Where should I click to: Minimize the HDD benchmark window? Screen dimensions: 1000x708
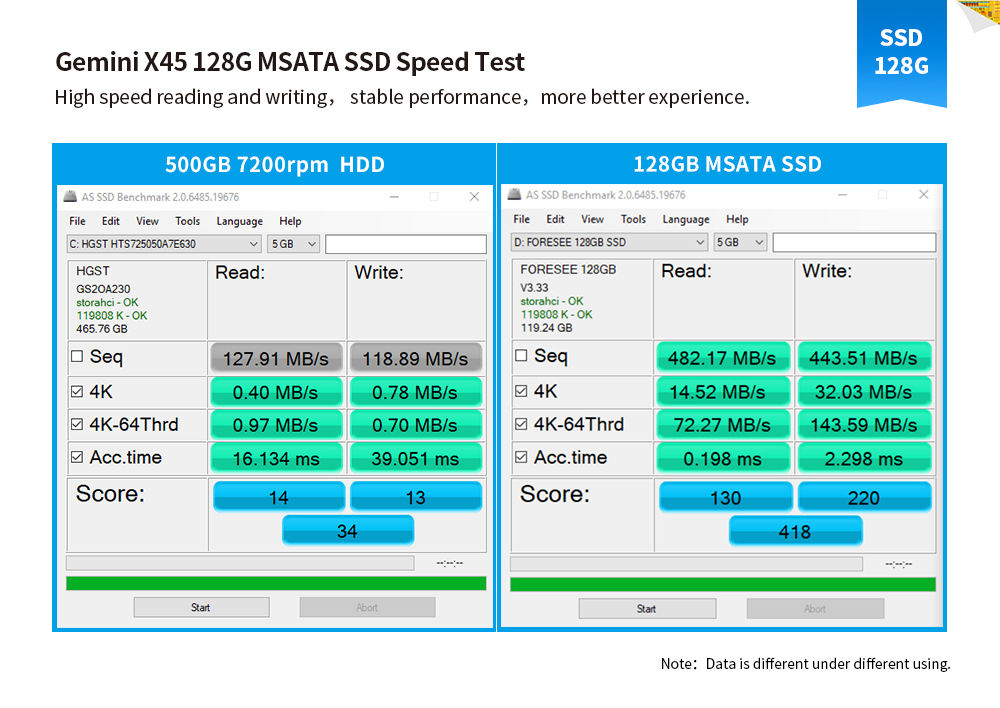(x=394, y=196)
